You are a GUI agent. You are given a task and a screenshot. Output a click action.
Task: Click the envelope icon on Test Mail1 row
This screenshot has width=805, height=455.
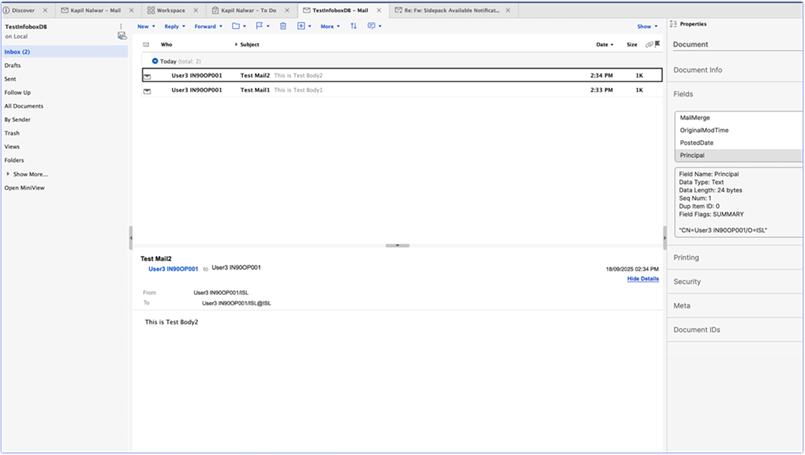click(x=147, y=91)
